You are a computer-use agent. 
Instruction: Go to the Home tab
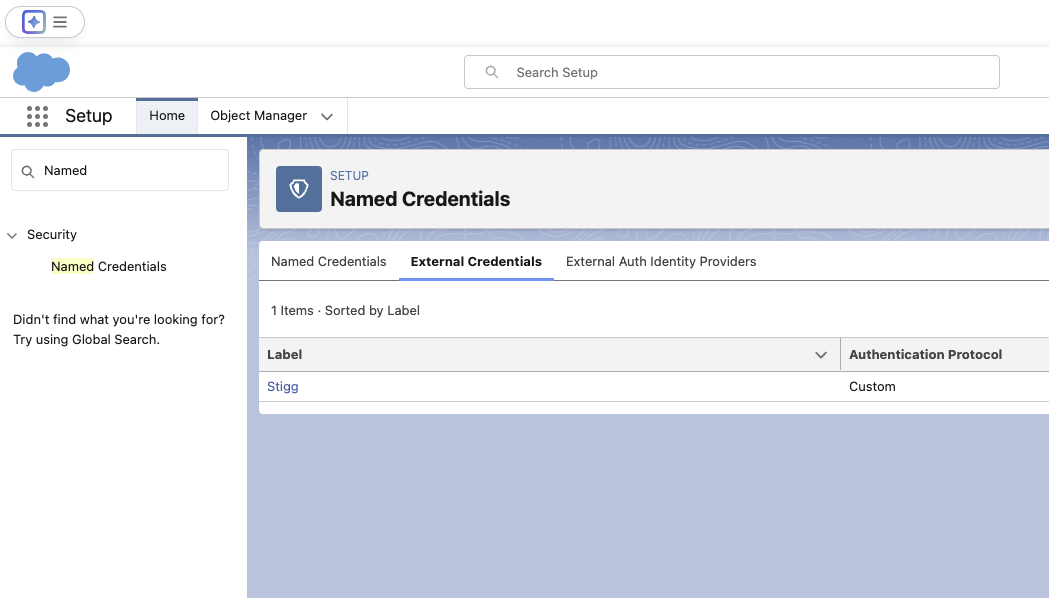pyautogui.click(x=167, y=116)
